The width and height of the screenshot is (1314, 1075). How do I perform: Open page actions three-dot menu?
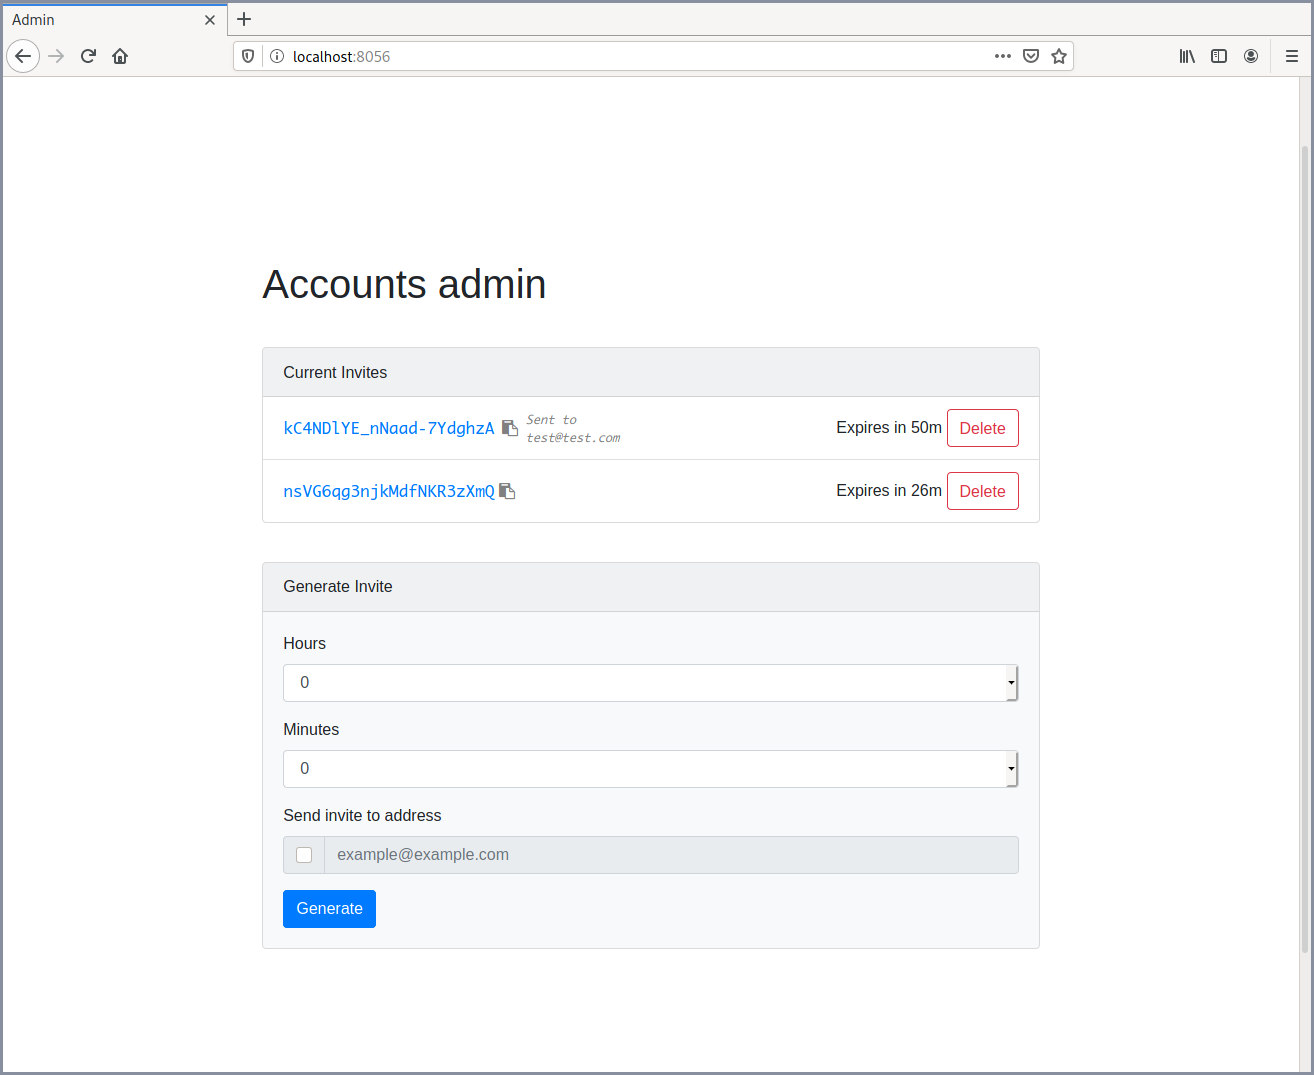click(x=1003, y=56)
